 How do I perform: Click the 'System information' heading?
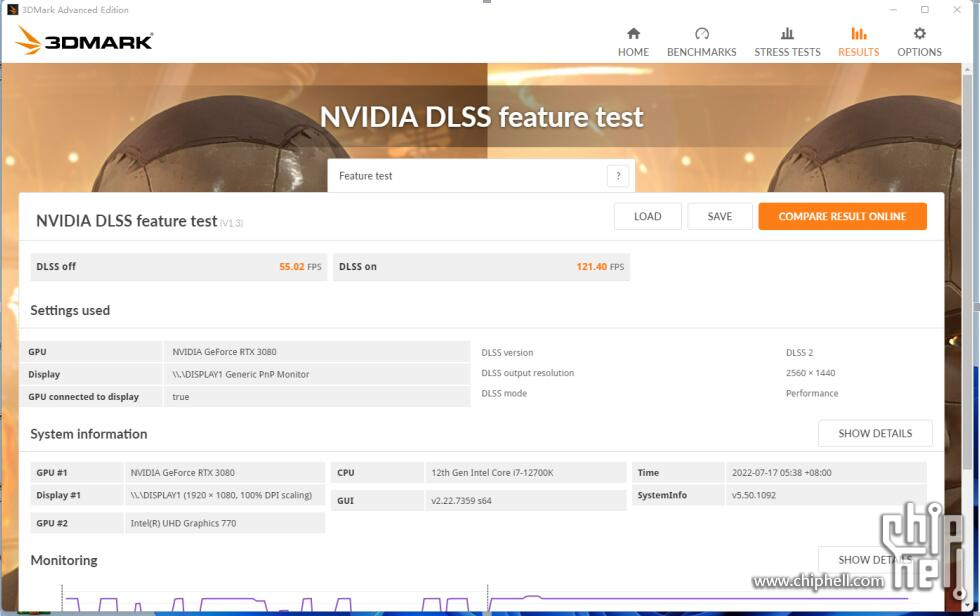tap(89, 434)
